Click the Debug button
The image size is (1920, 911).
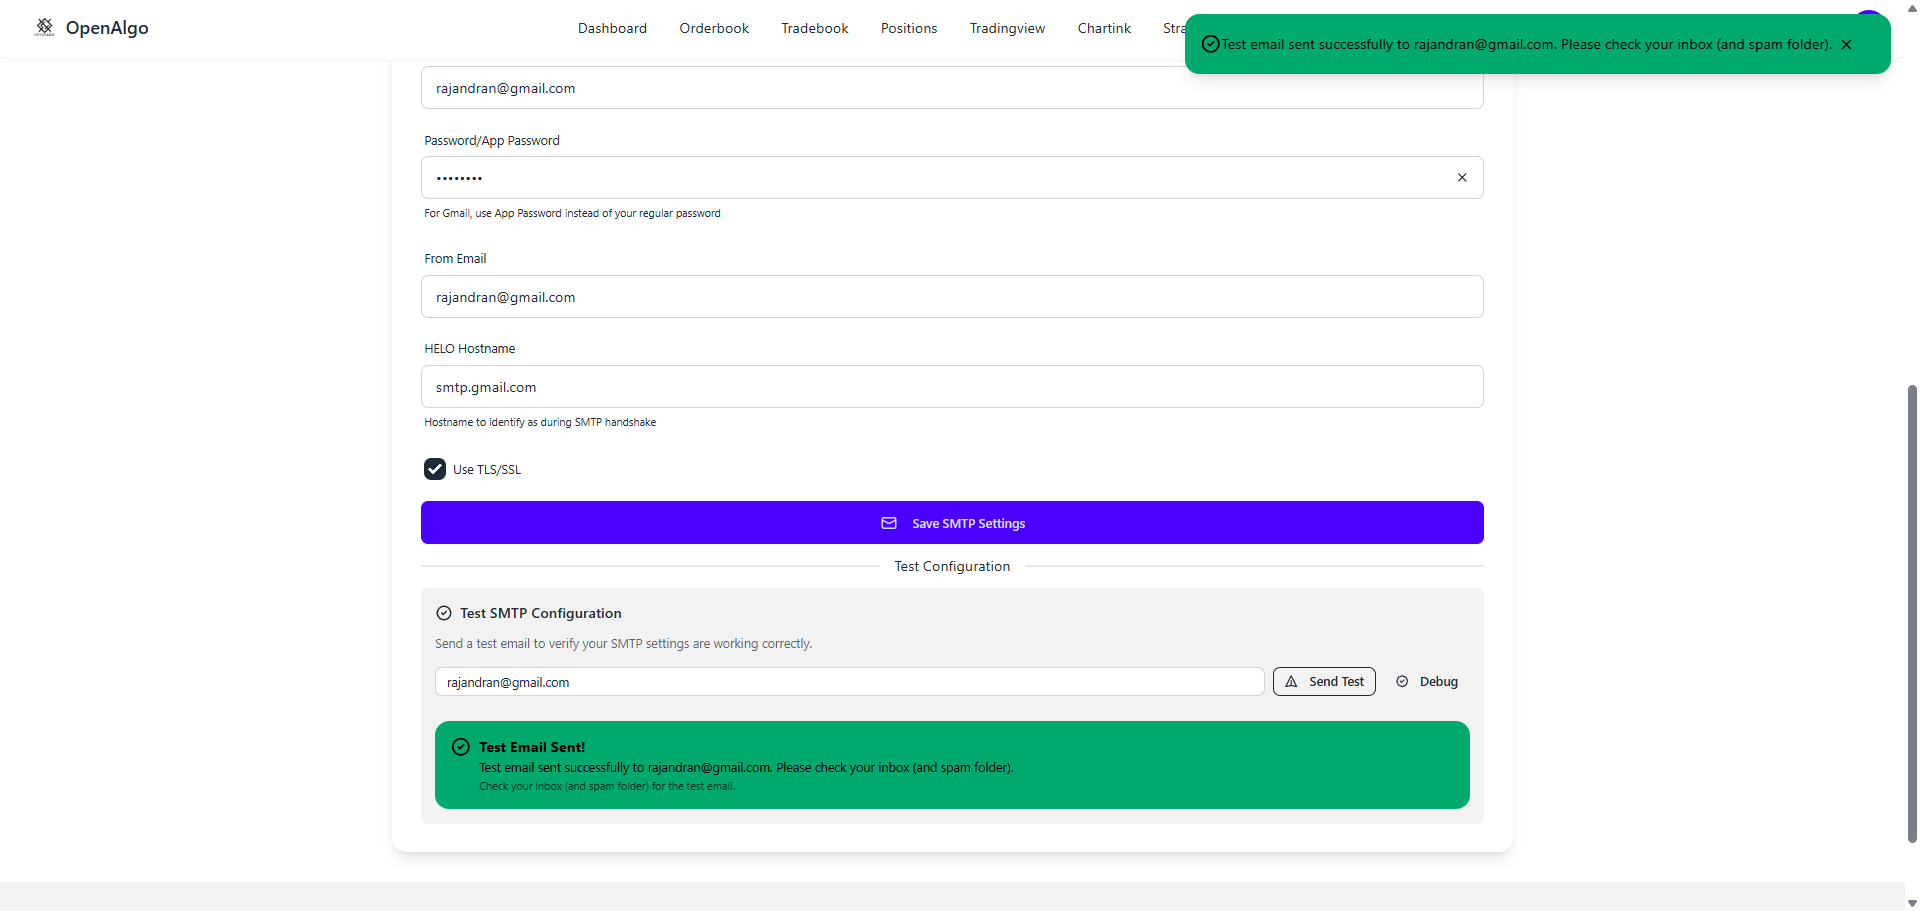click(1428, 682)
